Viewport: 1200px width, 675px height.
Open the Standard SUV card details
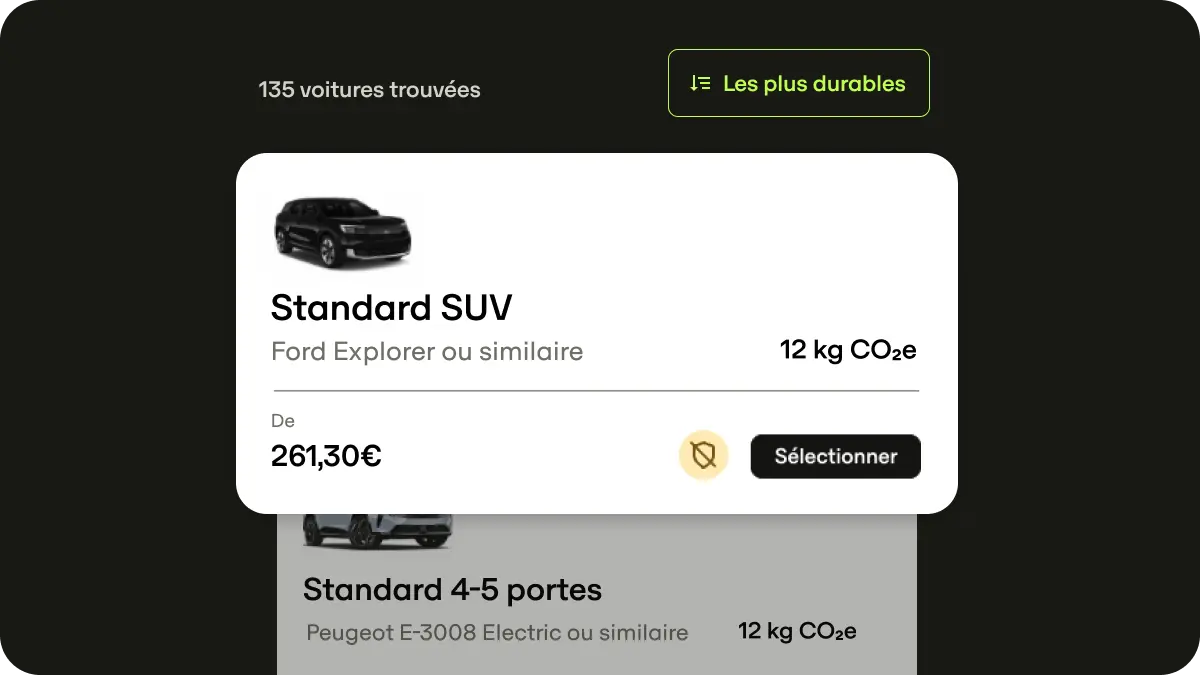pyautogui.click(x=596, y=332)
